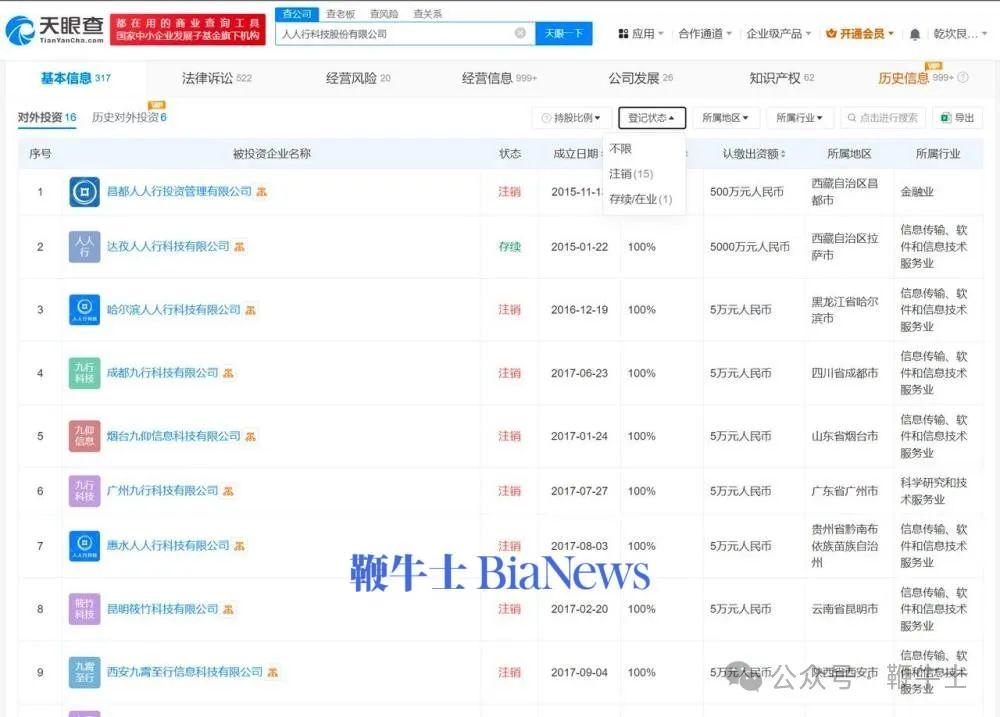
Task: Open 惠水人人行科技有限公司 link
Action: pyautogui.click(x=168, y=545)
